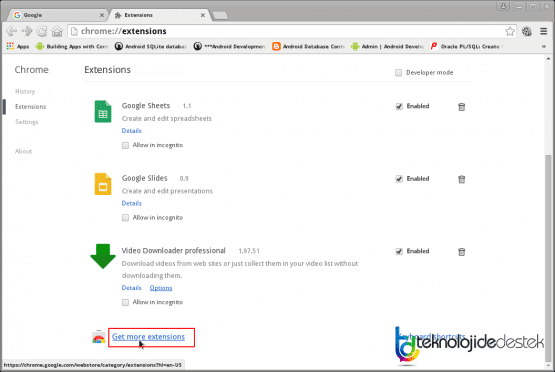This screenshot has height=372, width=555.
Task: Go back with the browser back arrow
Action: (x=11, y=31)
